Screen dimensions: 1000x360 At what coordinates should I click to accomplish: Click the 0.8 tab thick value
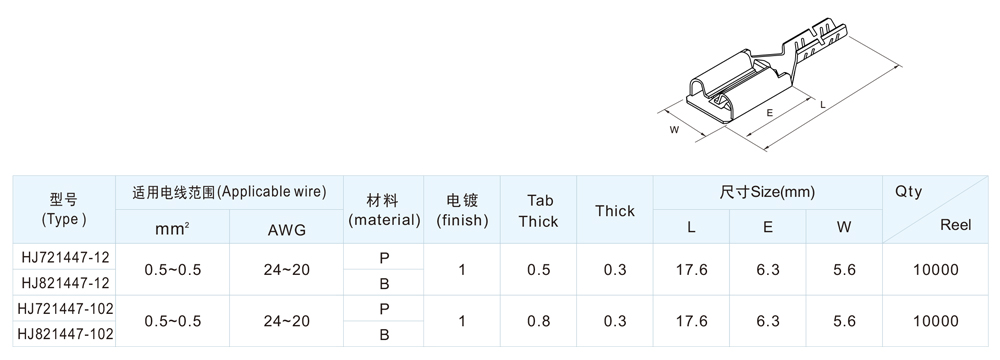[x=538, y=321]
